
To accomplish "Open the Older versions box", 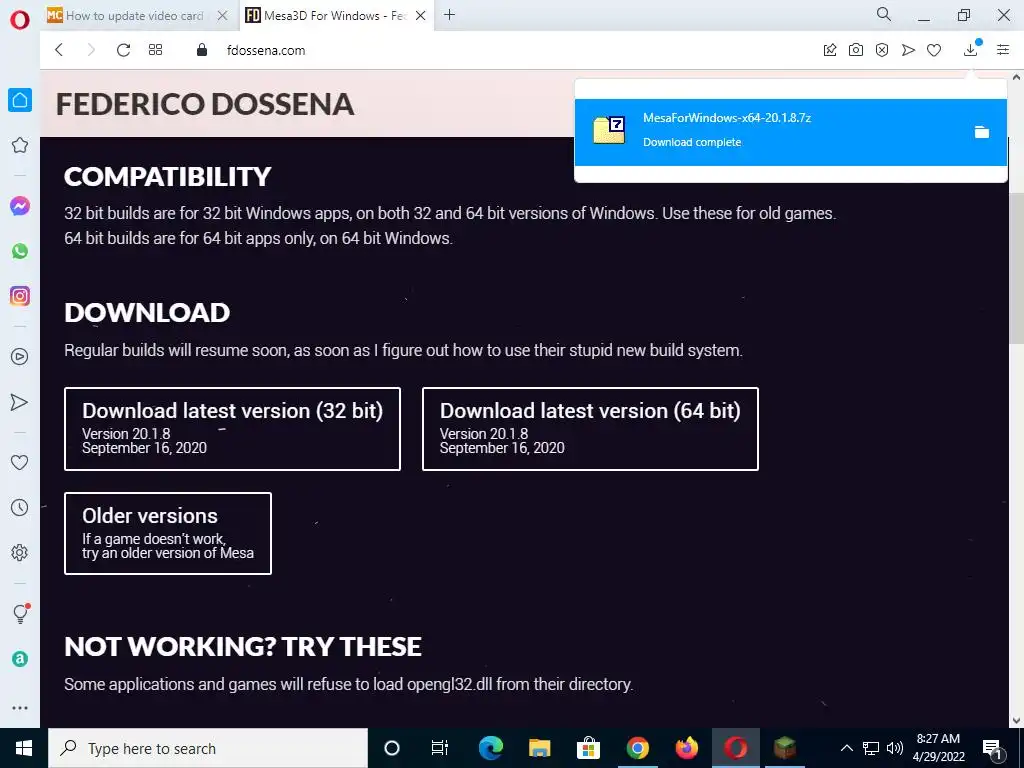I will 168,534.
